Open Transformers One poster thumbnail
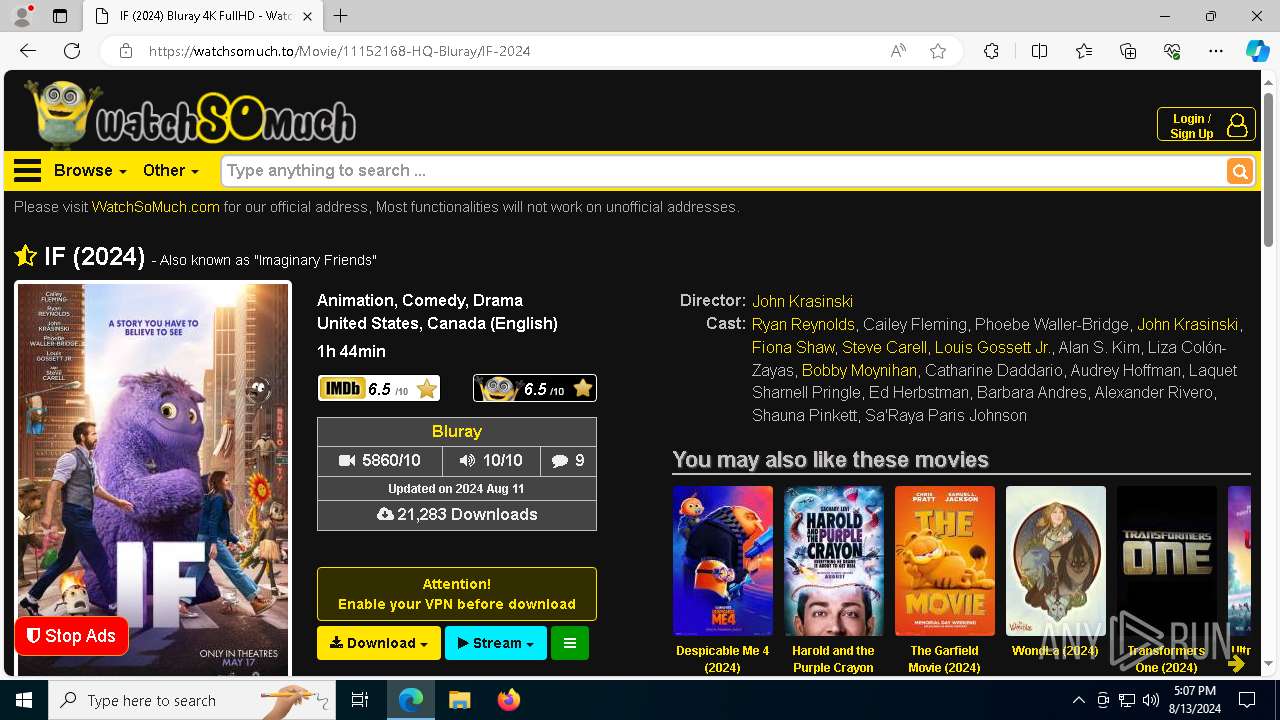 click(1167, 561)
